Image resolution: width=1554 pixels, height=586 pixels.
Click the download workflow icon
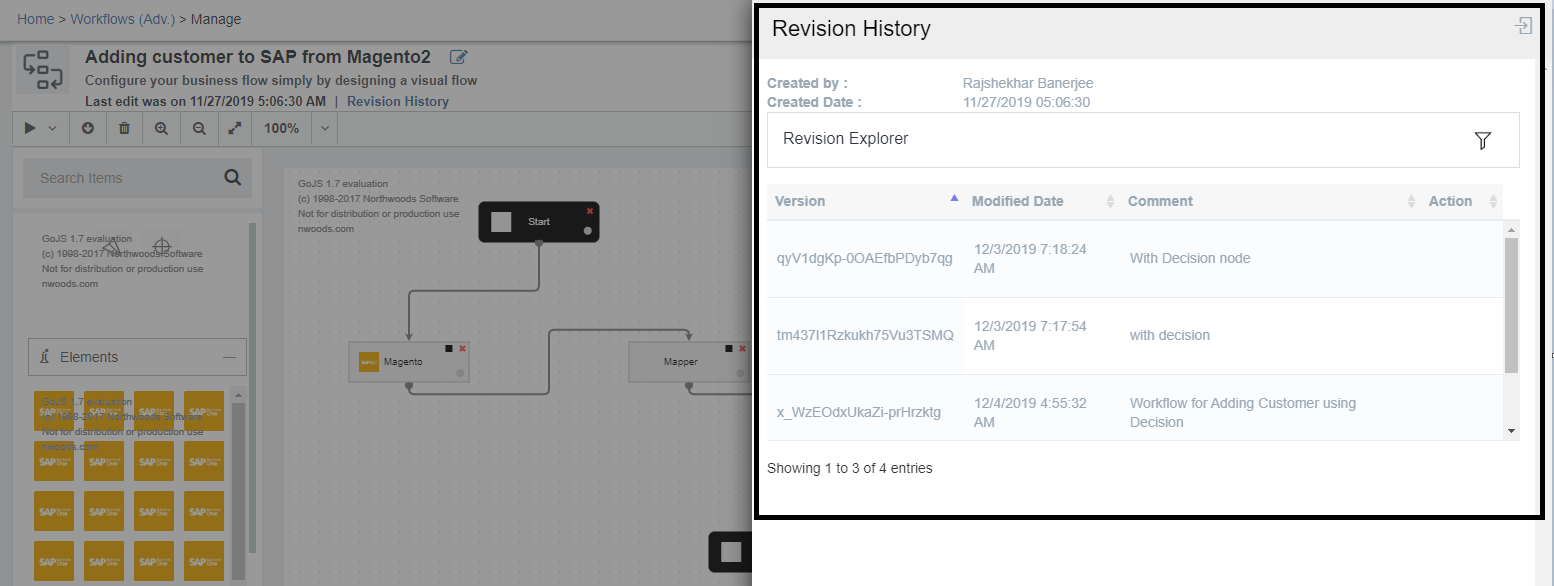(88, 128)
